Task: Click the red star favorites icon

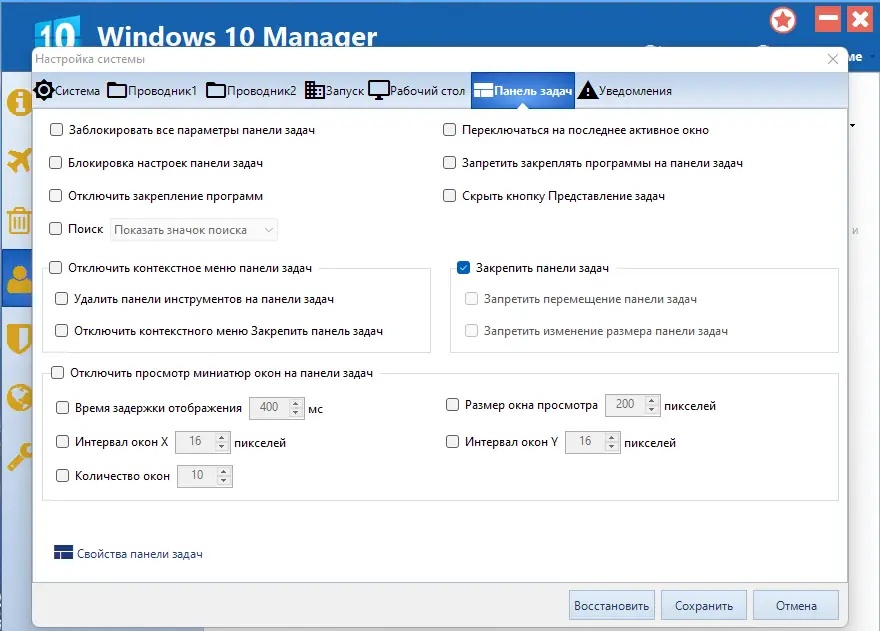Action: (783, 21)
